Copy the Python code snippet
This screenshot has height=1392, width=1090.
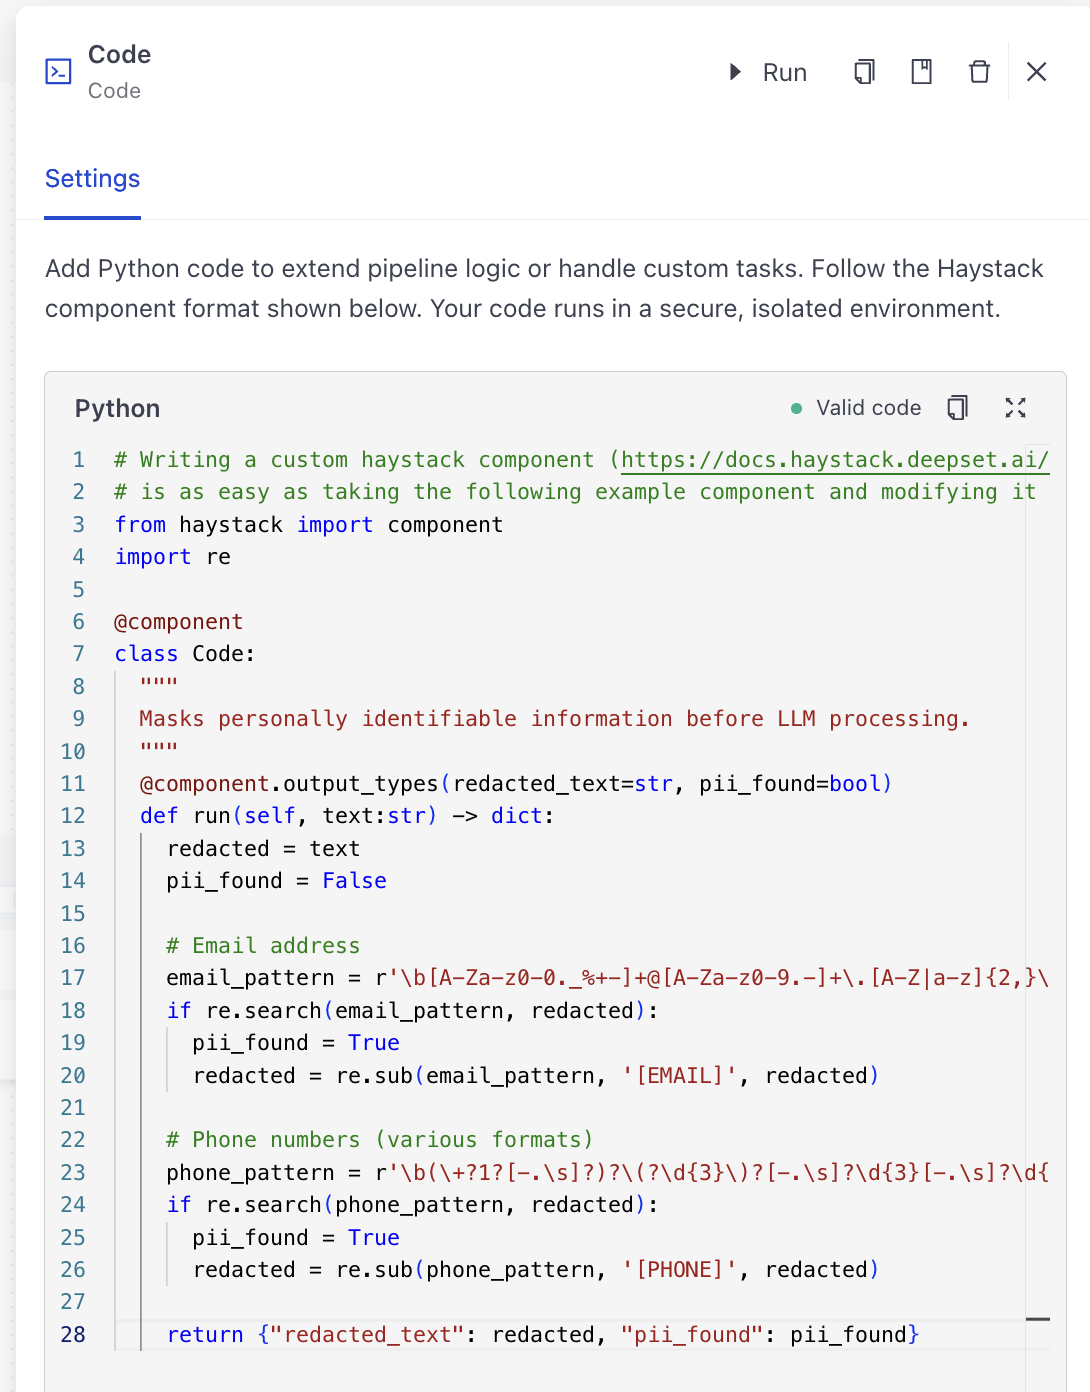point(957,407)
